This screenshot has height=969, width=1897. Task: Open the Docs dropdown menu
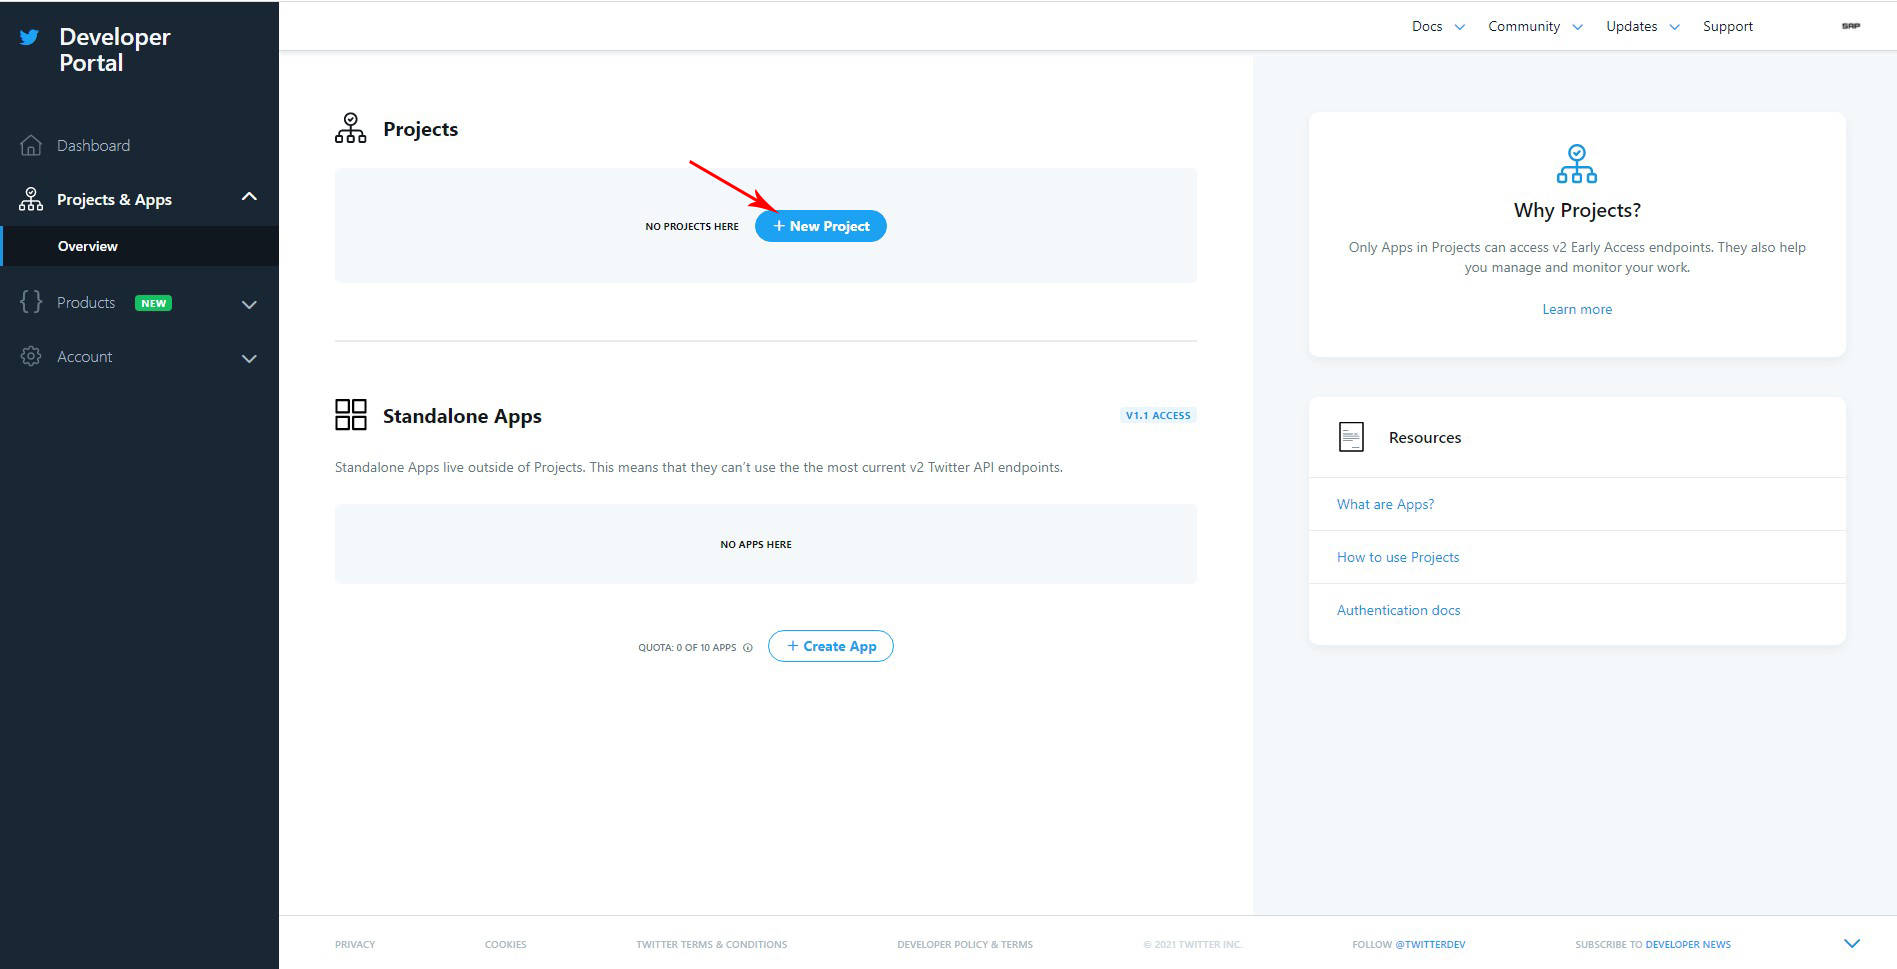point(1438,26)
